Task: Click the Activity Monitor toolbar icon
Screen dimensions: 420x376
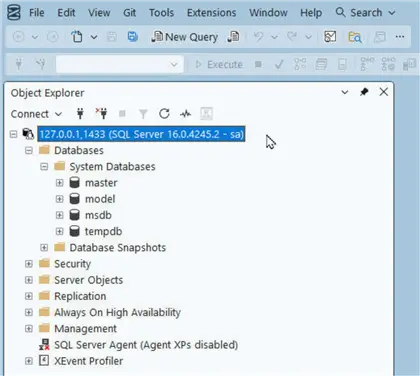Action: [x=330, y=37]
